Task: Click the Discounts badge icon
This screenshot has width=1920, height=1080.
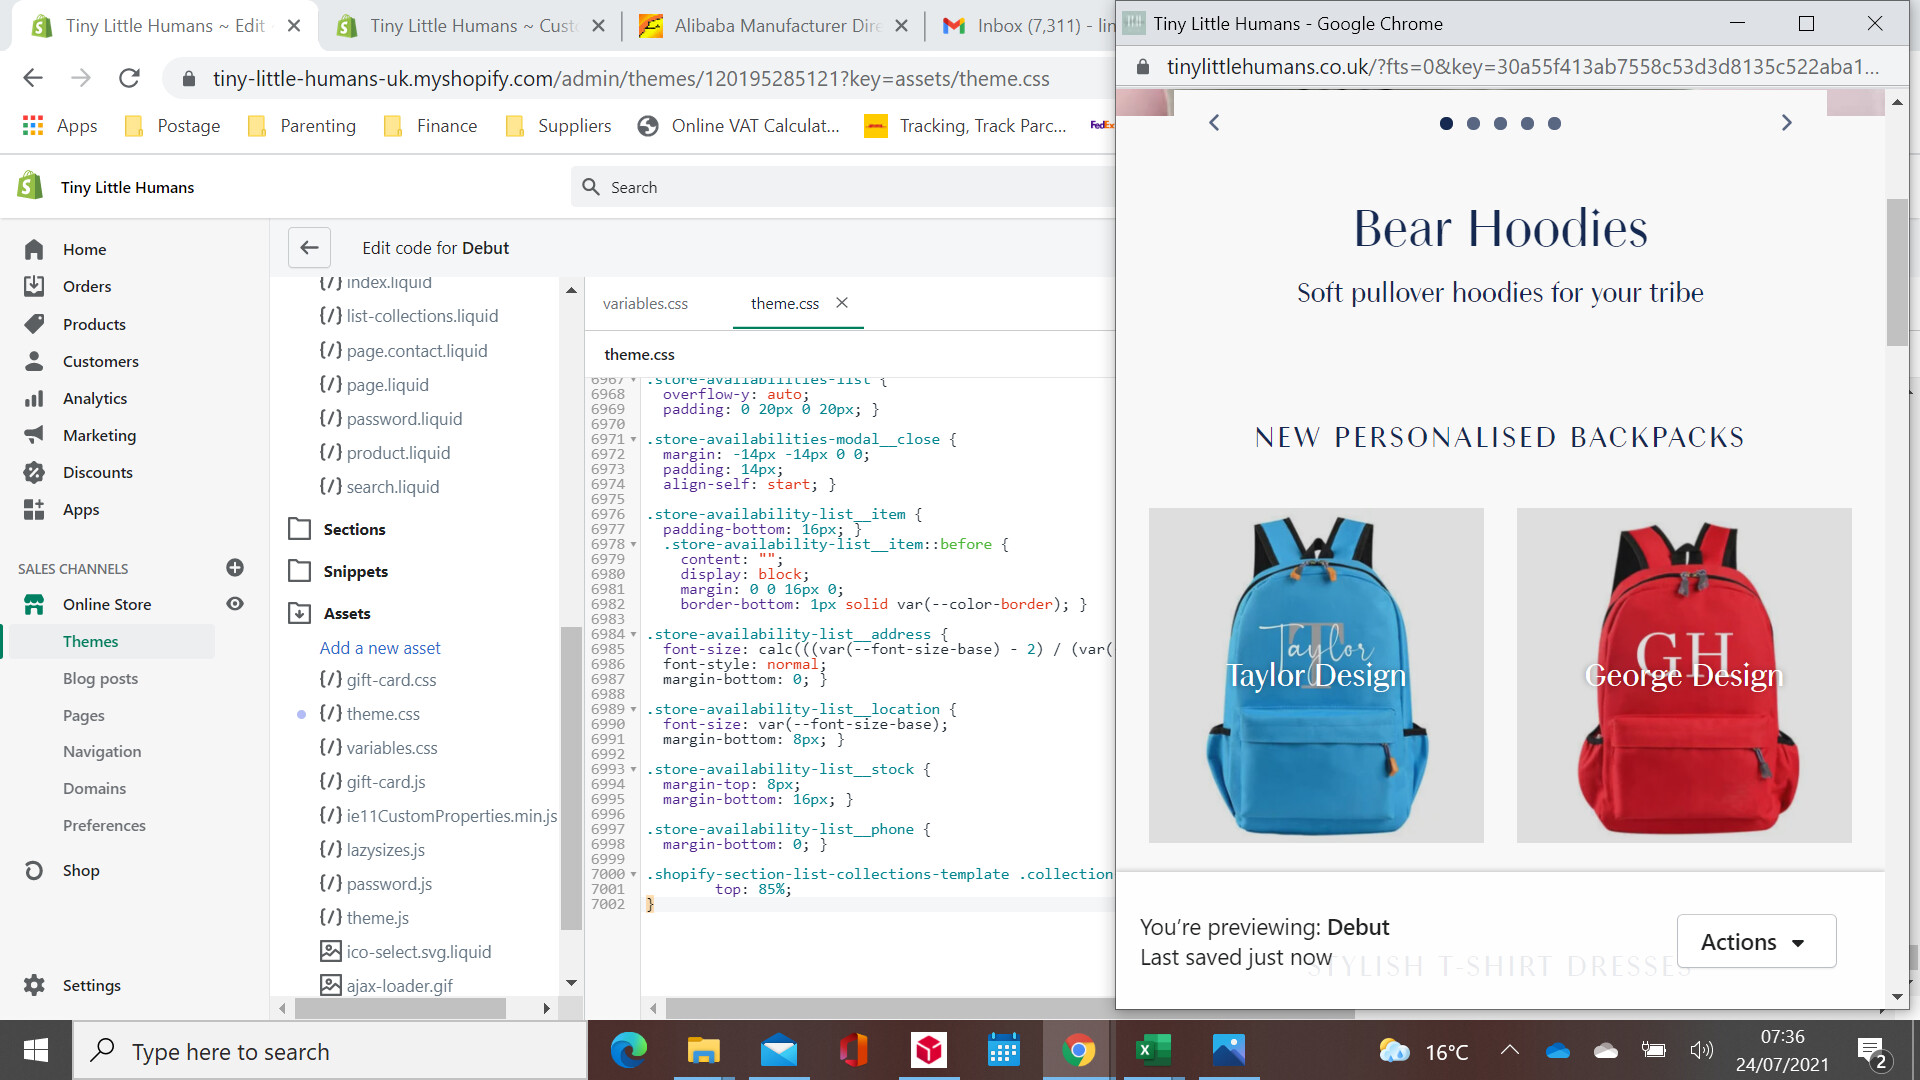Action: [x=34, y=472]
